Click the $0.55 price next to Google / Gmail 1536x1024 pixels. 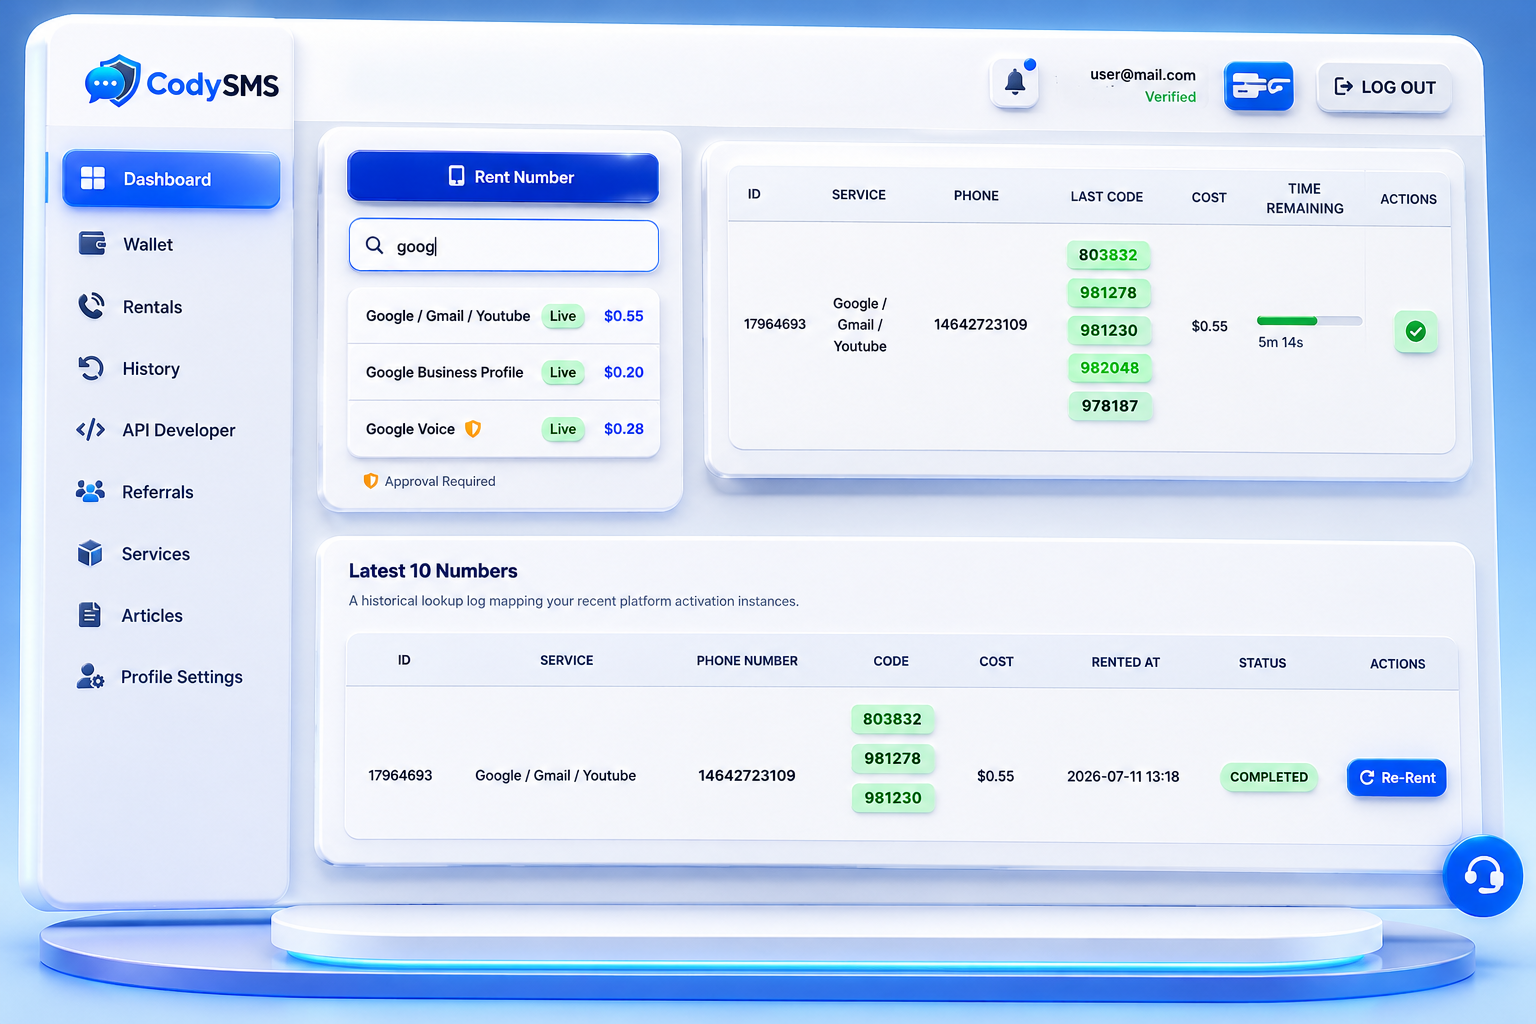[623, 316]
